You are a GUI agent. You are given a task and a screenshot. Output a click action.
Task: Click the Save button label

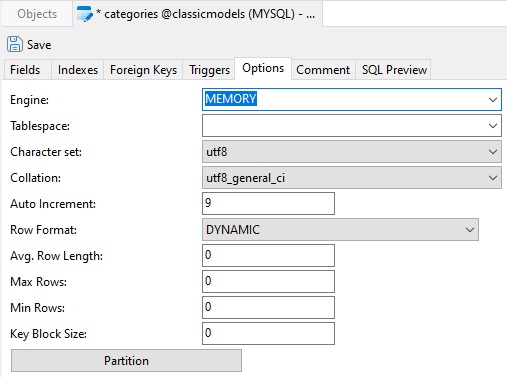pyautogui.click(x=39, y=45)
